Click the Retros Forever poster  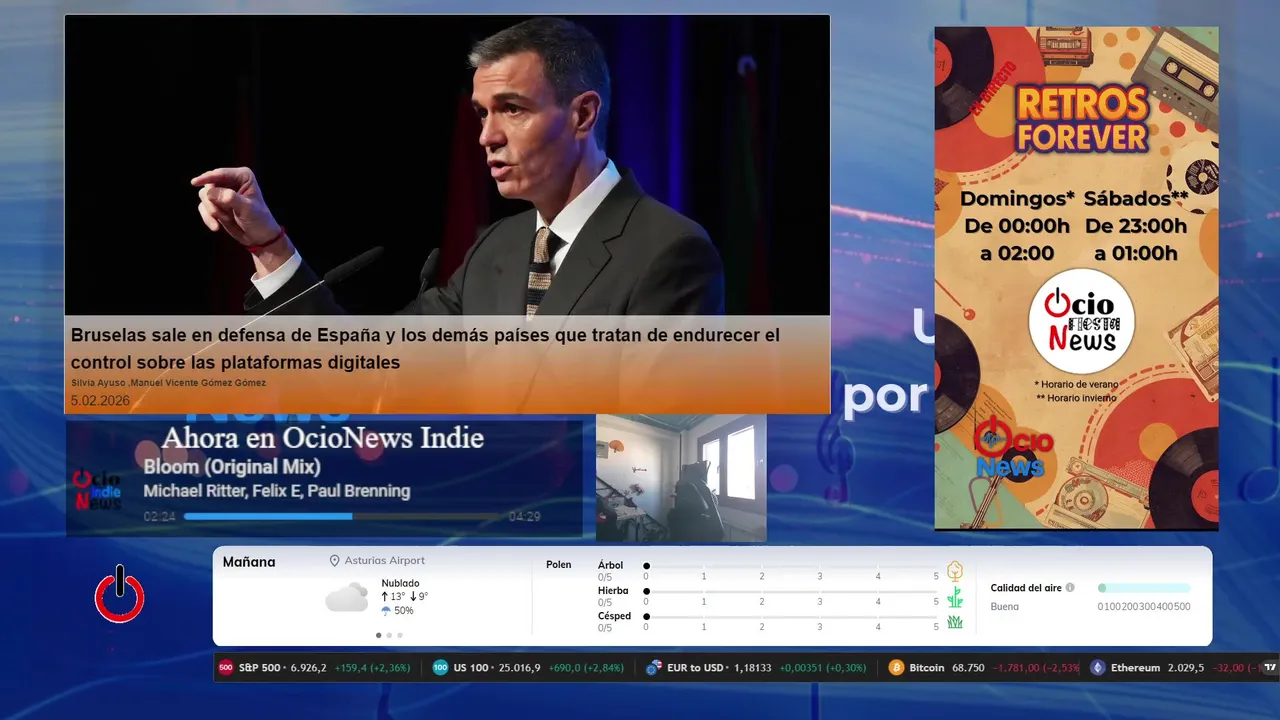click(x=1076, y=278)
